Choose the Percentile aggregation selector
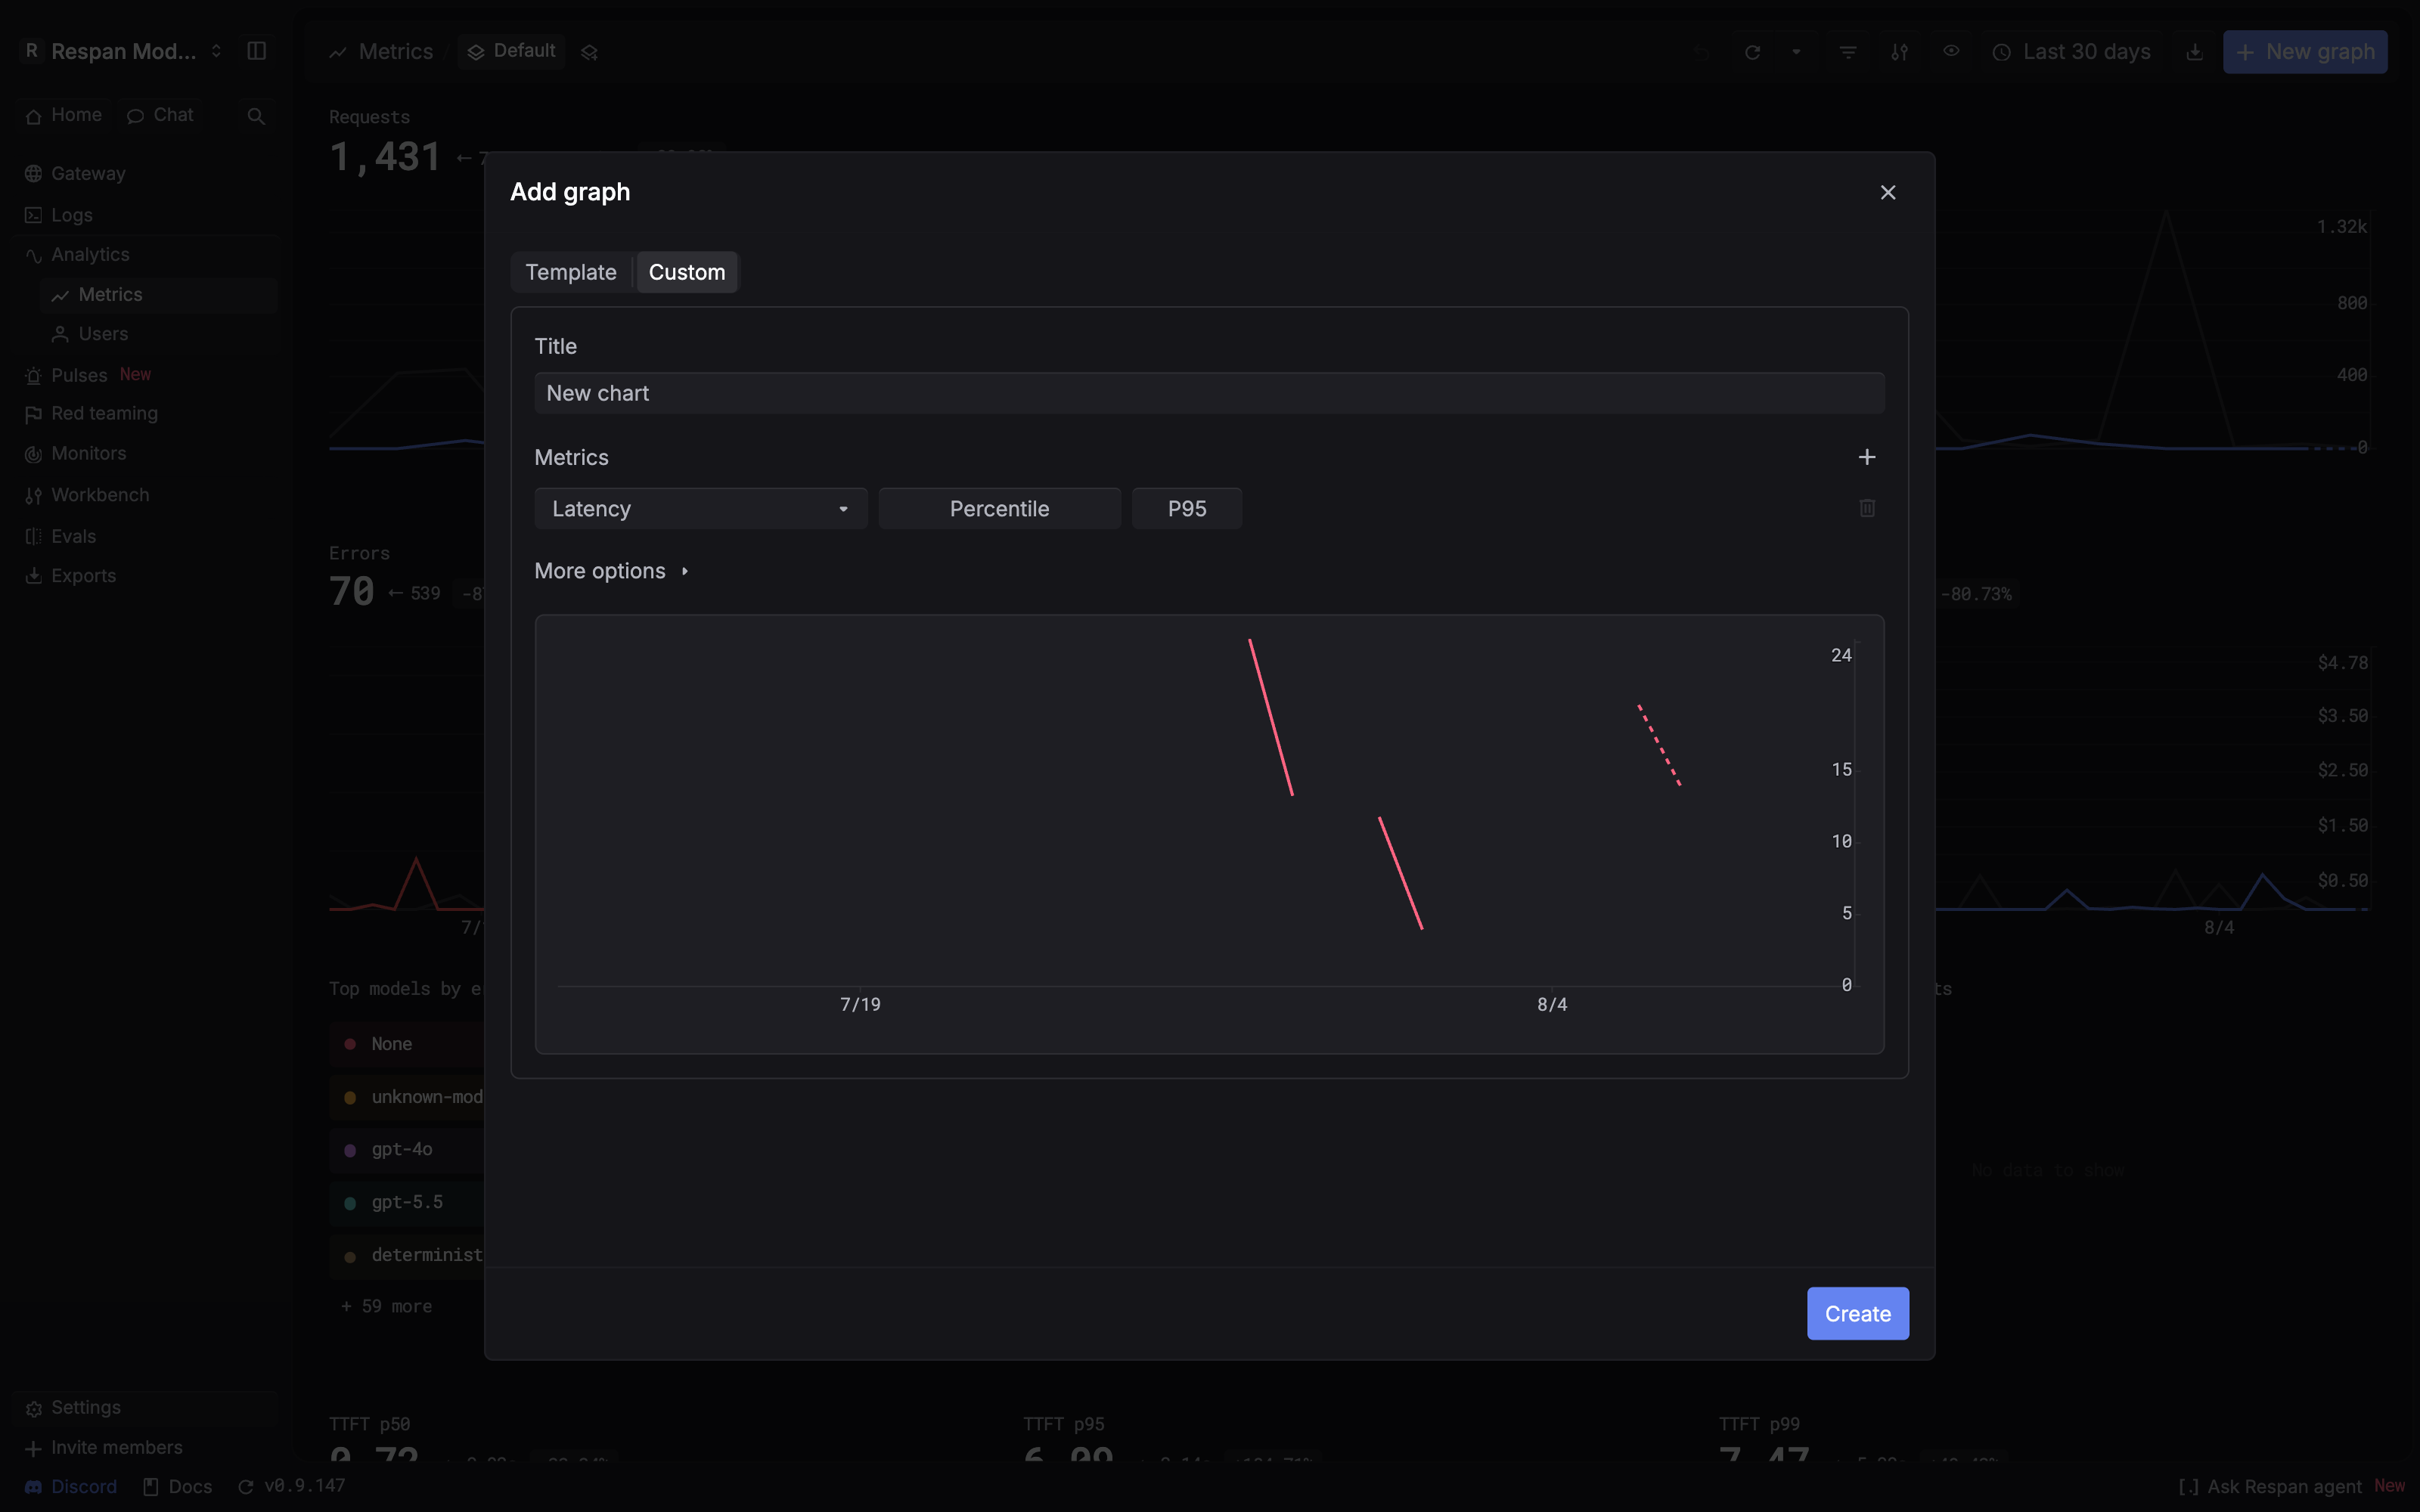2420x1512 pixels. [x=999, y=508]
